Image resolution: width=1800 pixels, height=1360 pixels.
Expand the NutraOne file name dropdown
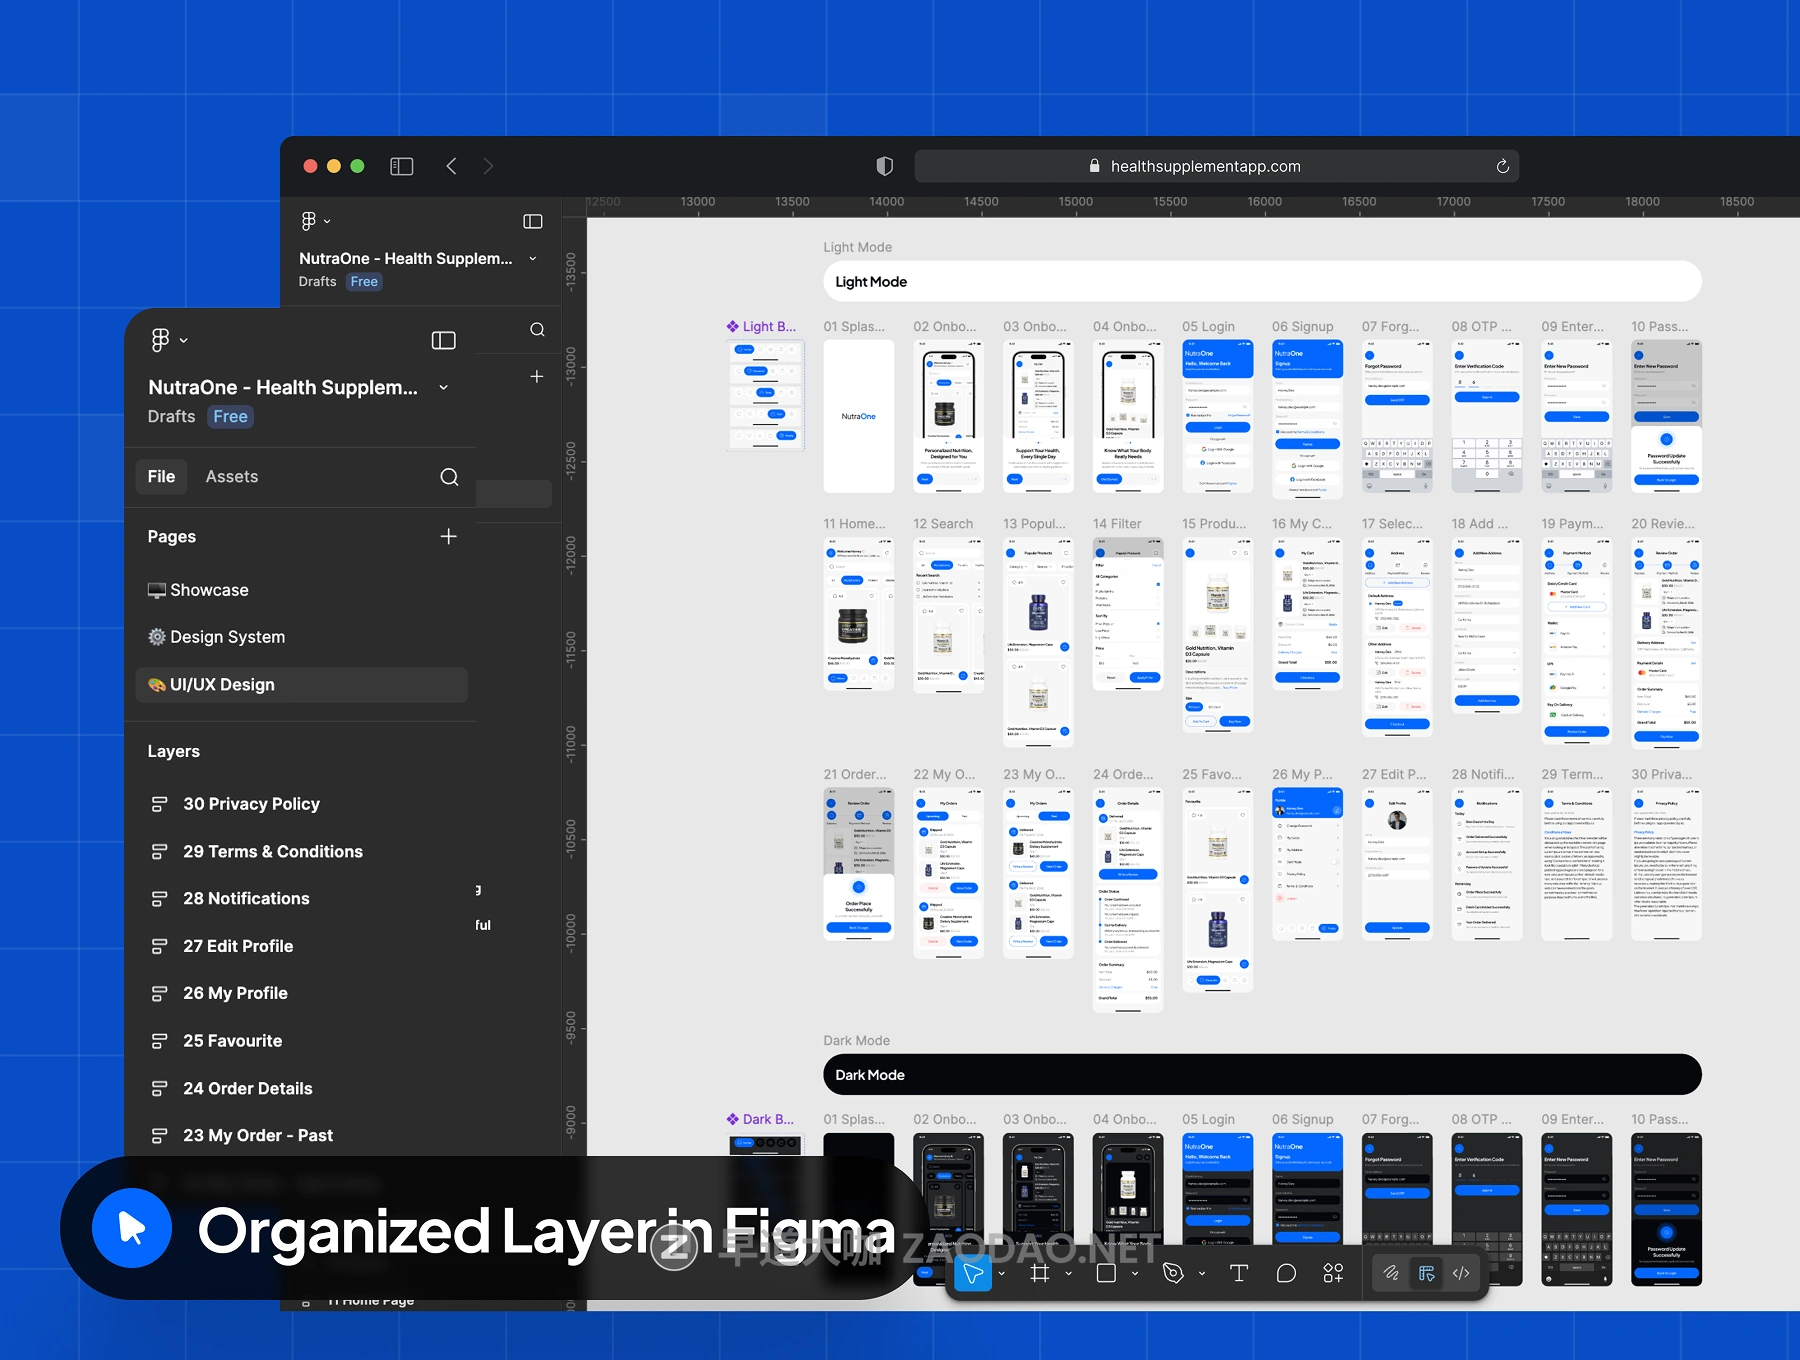[444, 388]
